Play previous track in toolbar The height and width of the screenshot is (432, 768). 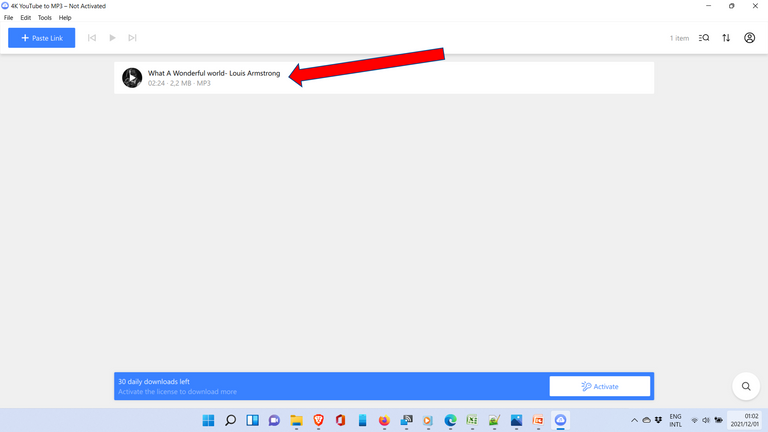point(92,38)
